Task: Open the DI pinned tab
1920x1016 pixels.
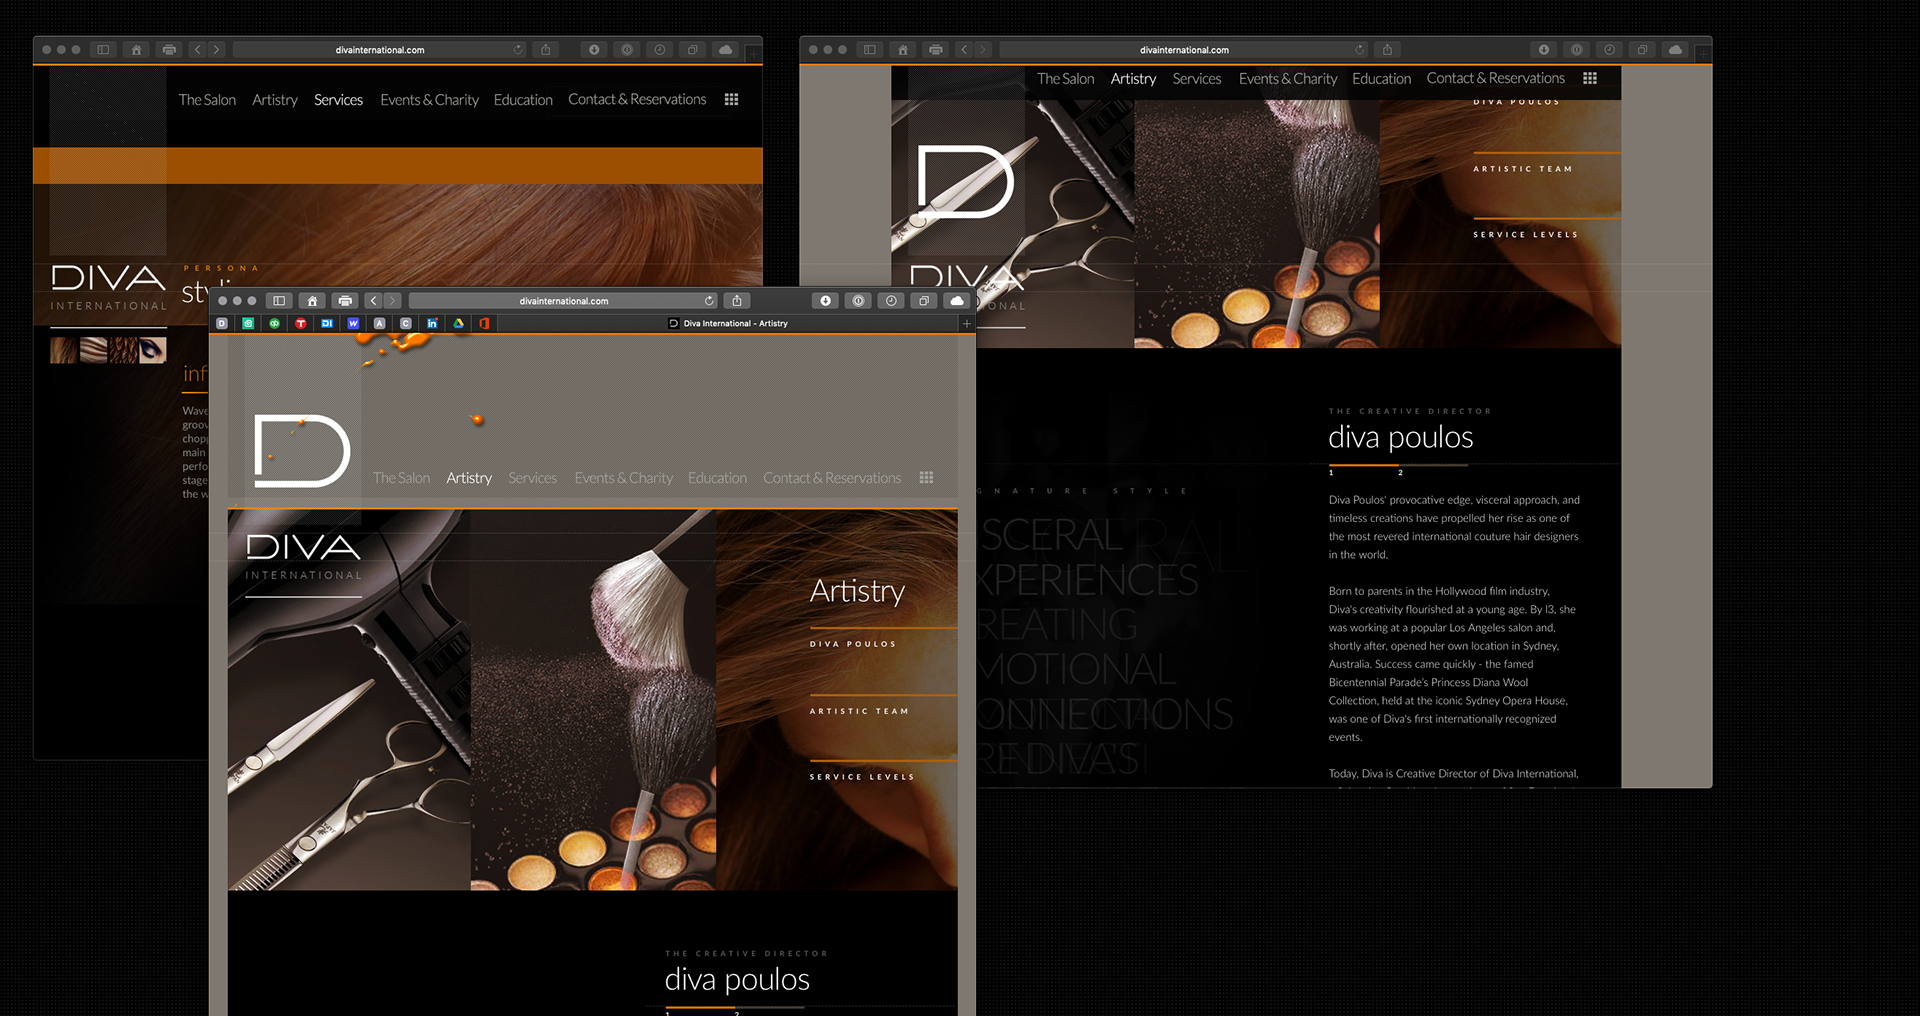Action: click(327, 324)
